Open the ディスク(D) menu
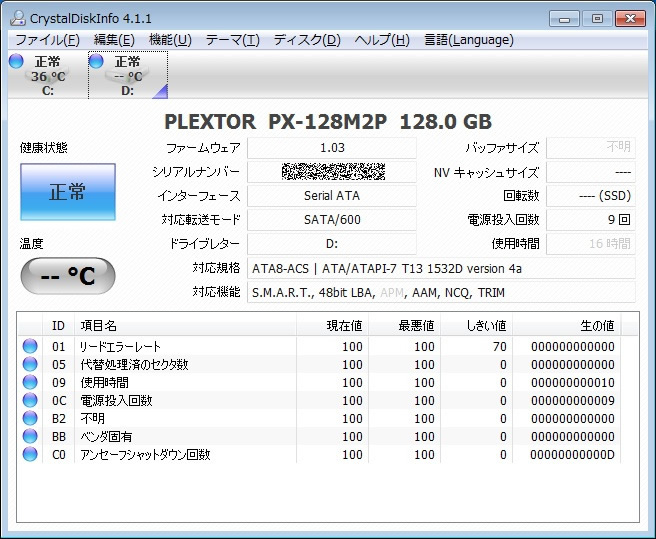Screen dimensions: 656x539 click(x=307, y=40)
